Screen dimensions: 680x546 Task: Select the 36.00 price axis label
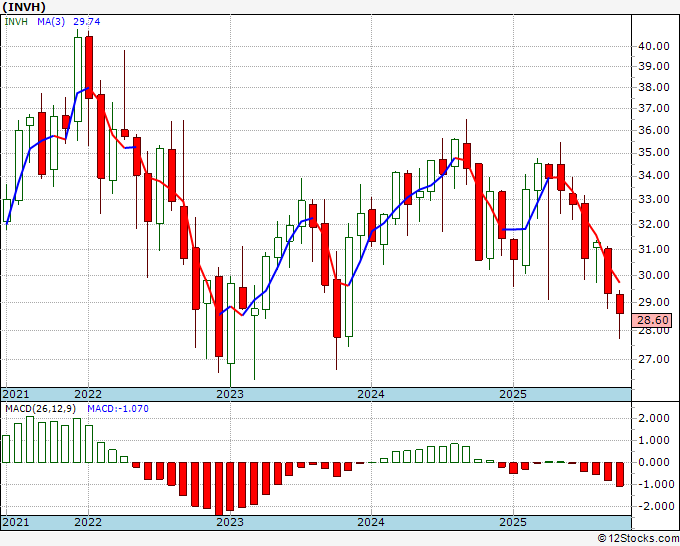pyautogui.click(x=654, y=130)
